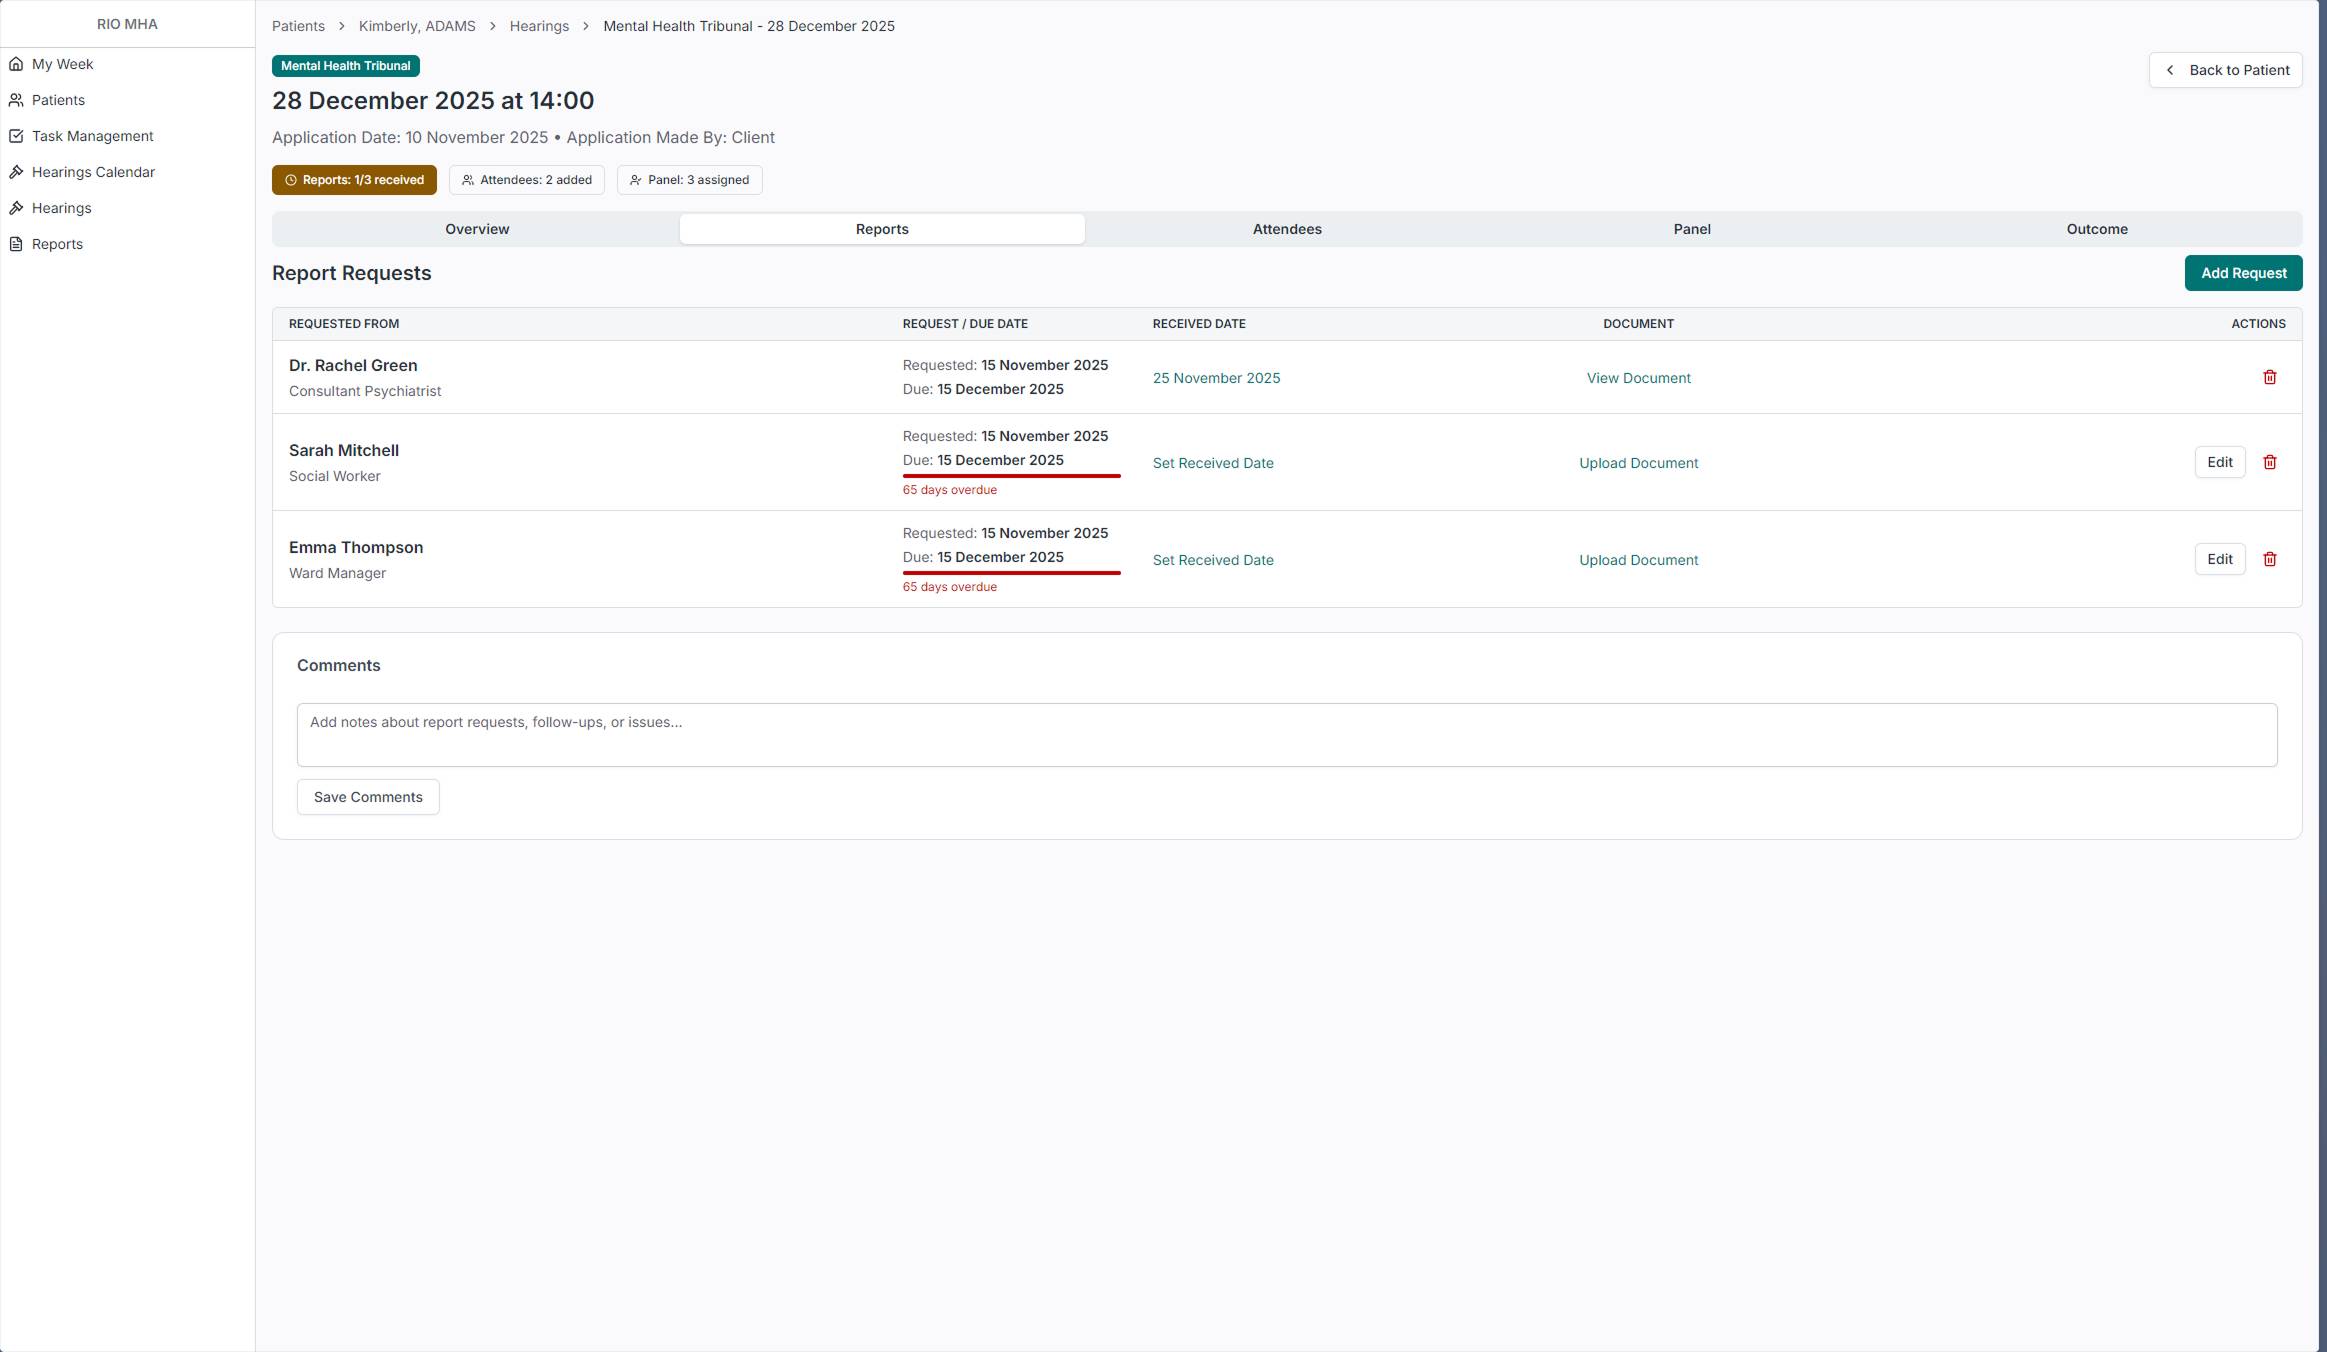Click the Request / Due Date column header
2327x1352 pixels.
[x=965, y=324]
